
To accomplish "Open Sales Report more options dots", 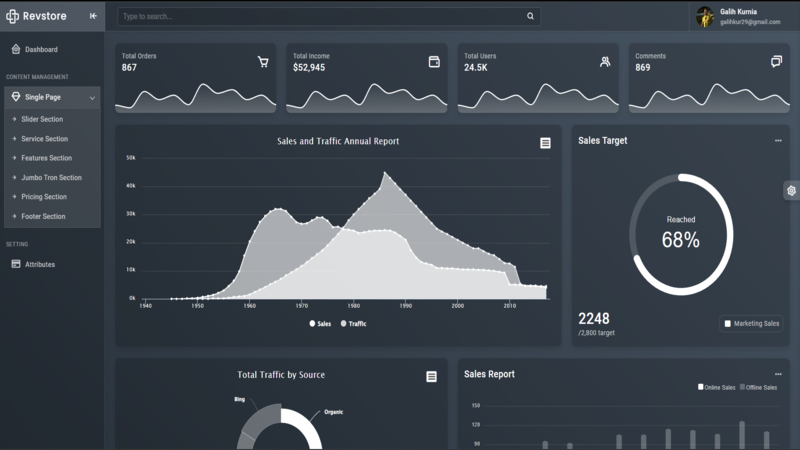I will pyautogui.click(x=778, y=374).
